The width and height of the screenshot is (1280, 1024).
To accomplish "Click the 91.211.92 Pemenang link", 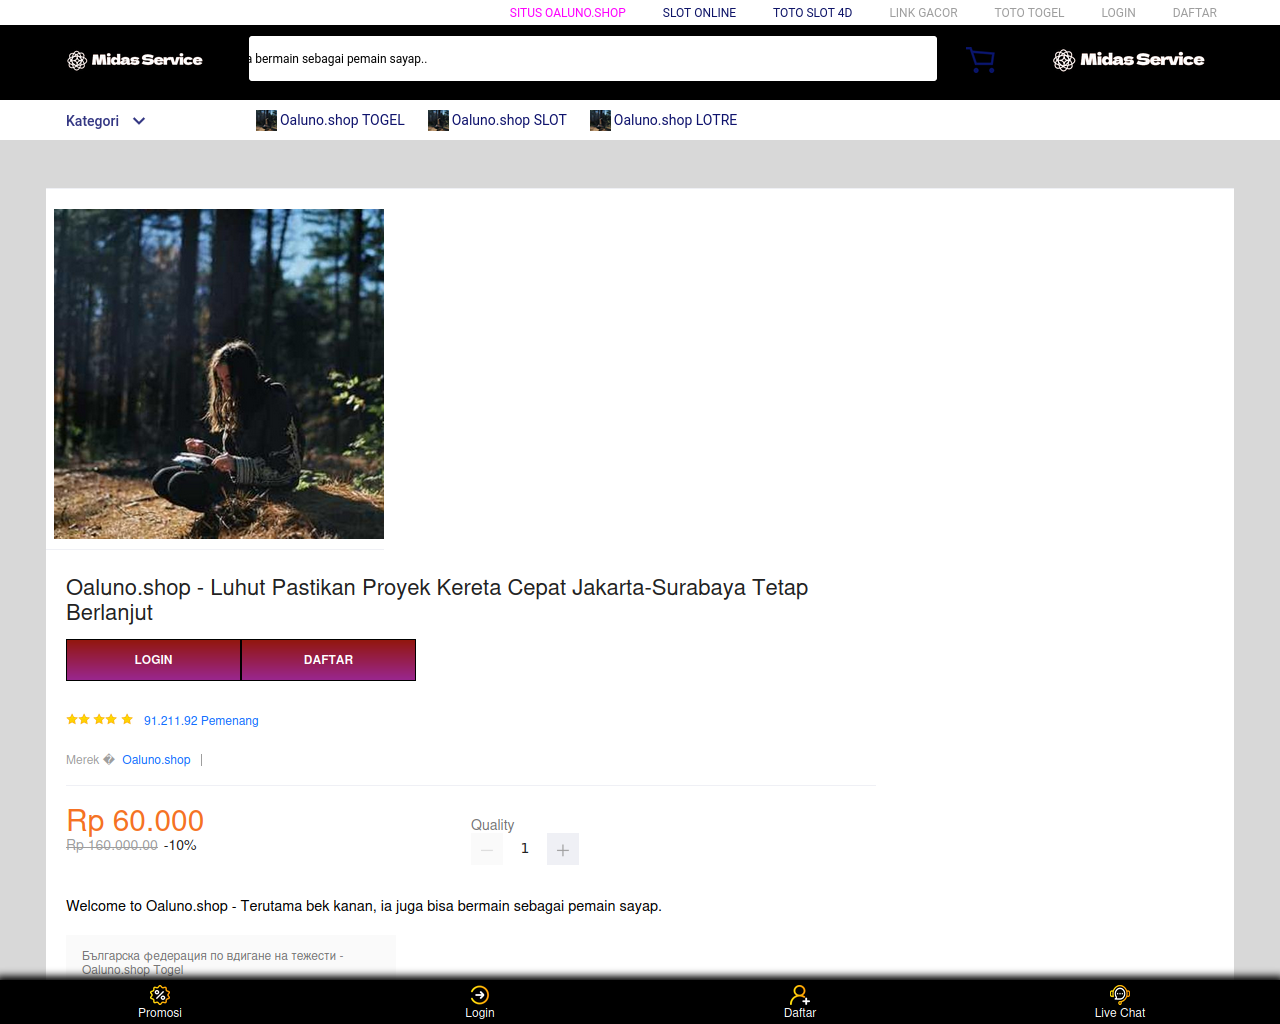I will pos(201,721).
